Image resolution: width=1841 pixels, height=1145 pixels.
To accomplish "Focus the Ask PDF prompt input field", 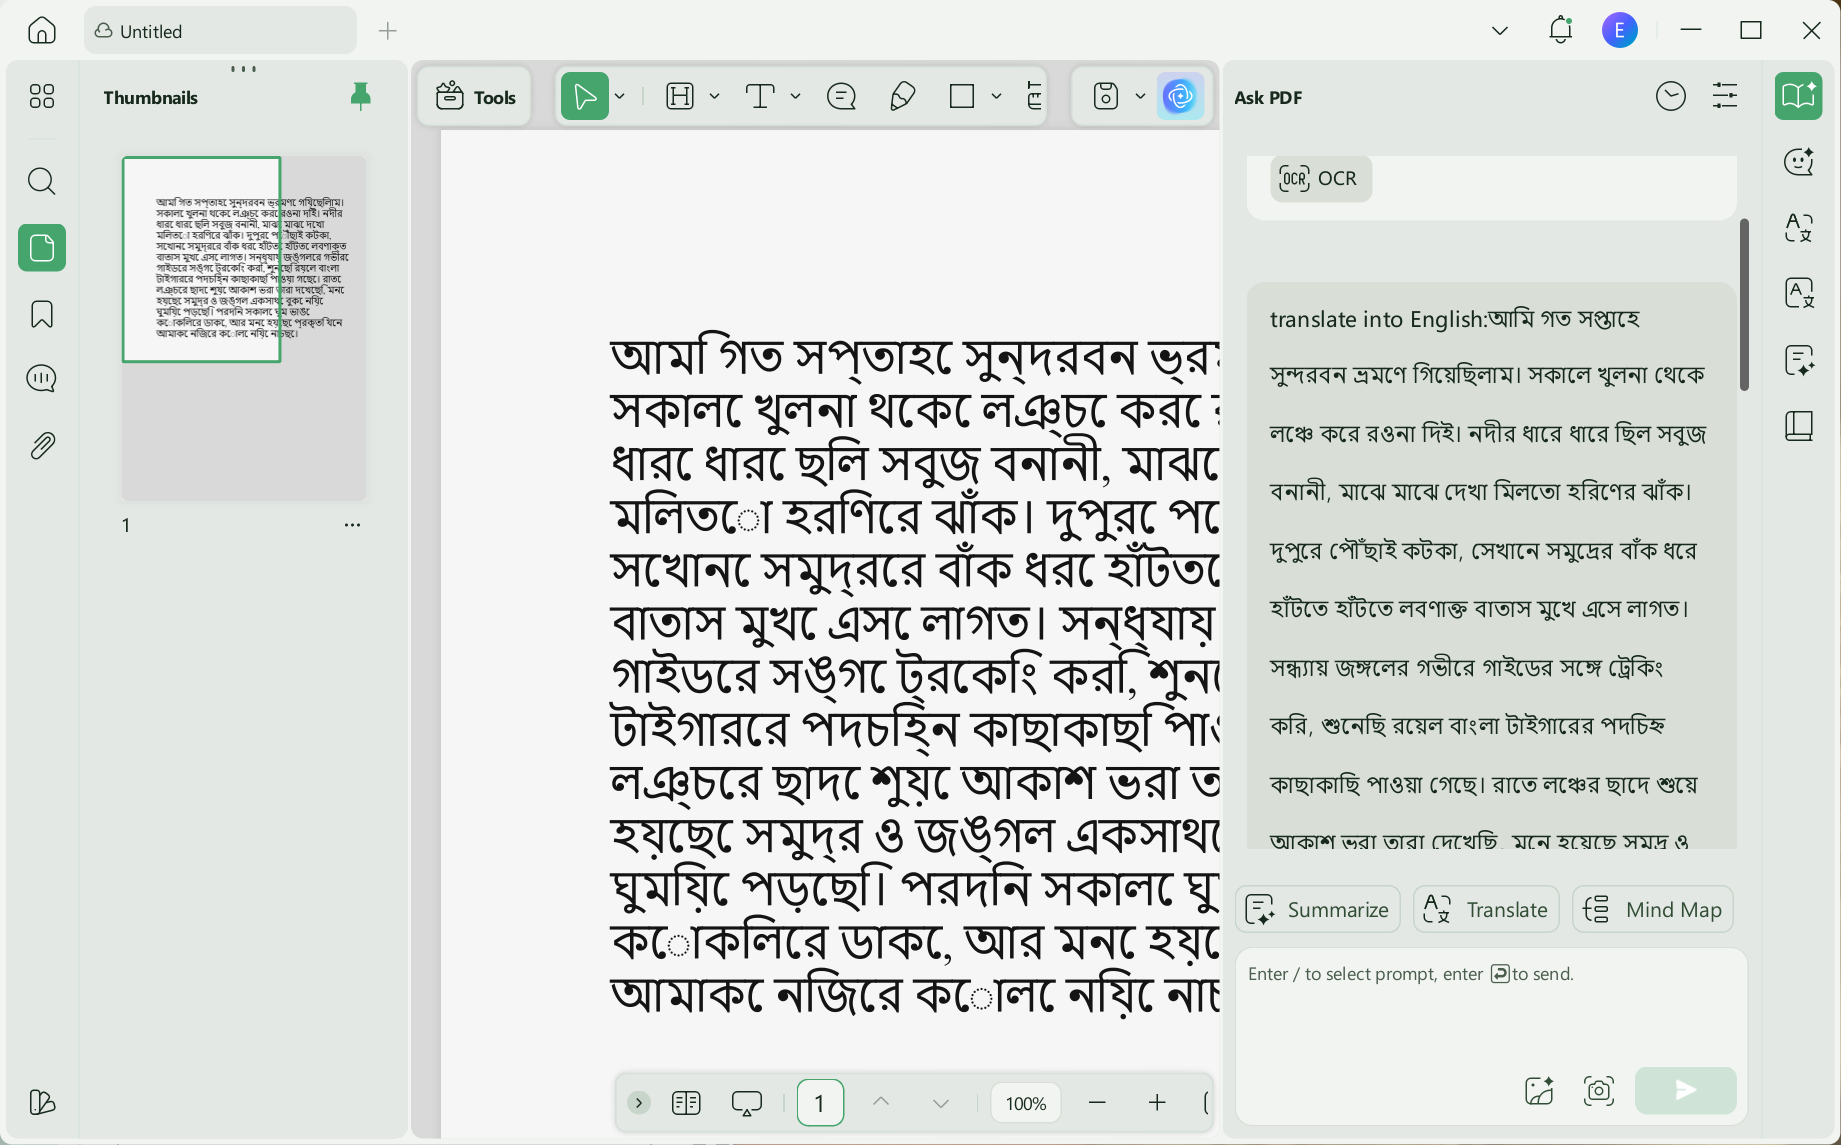I will [1490, 1005].
